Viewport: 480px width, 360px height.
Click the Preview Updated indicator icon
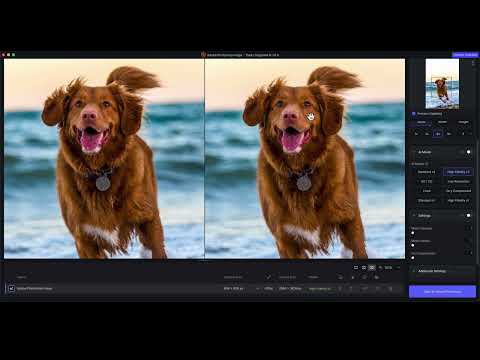[x=414, y=114]
